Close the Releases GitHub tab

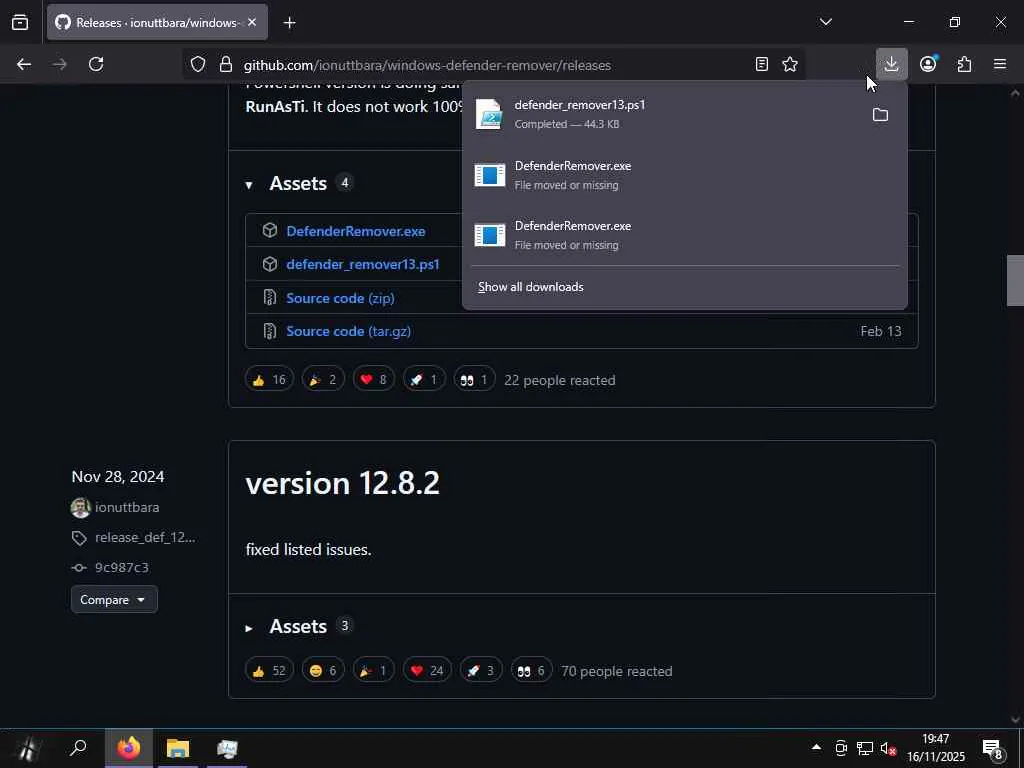pos(252,22)
